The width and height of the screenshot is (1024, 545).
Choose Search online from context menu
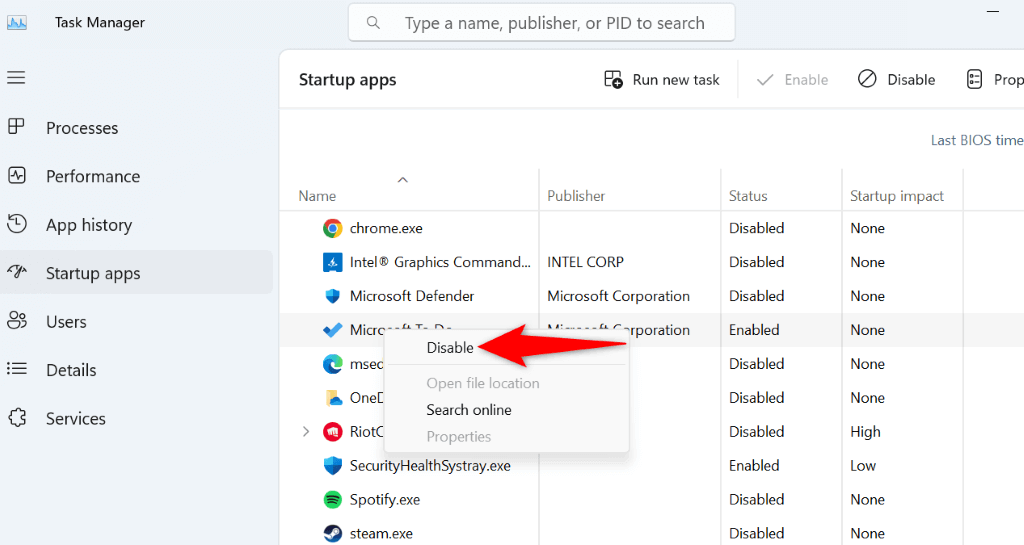point(469,410)
